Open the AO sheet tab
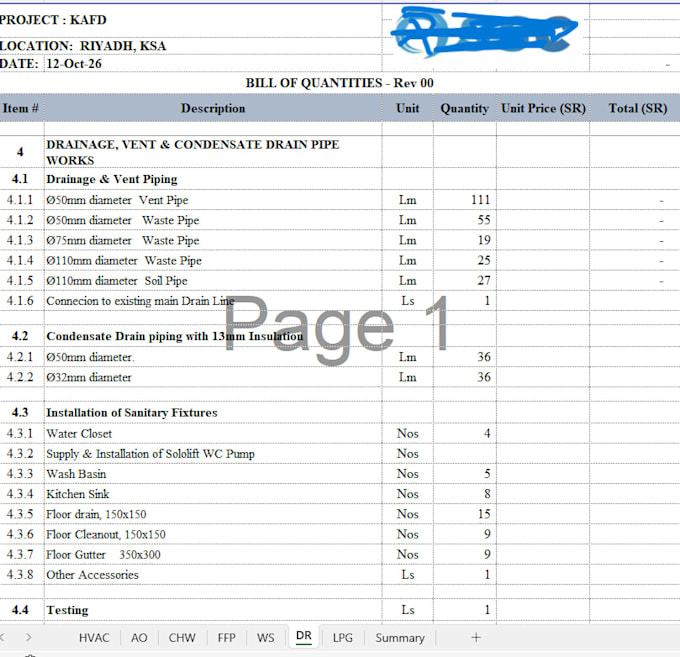The image size is (680, 657). click(139, 637)
